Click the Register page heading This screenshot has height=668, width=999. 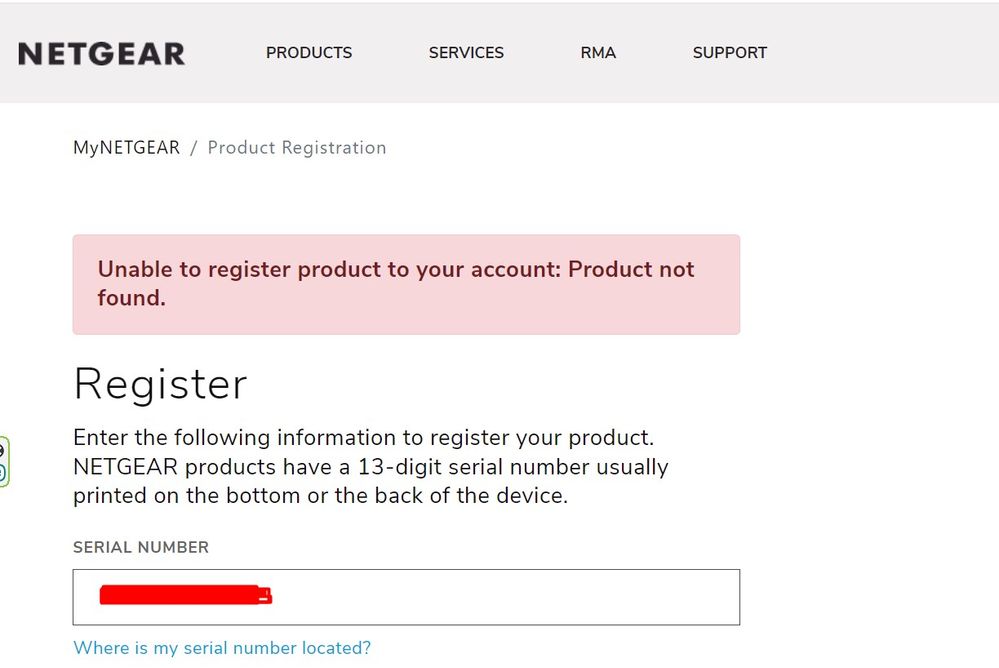tap(160, 384)
